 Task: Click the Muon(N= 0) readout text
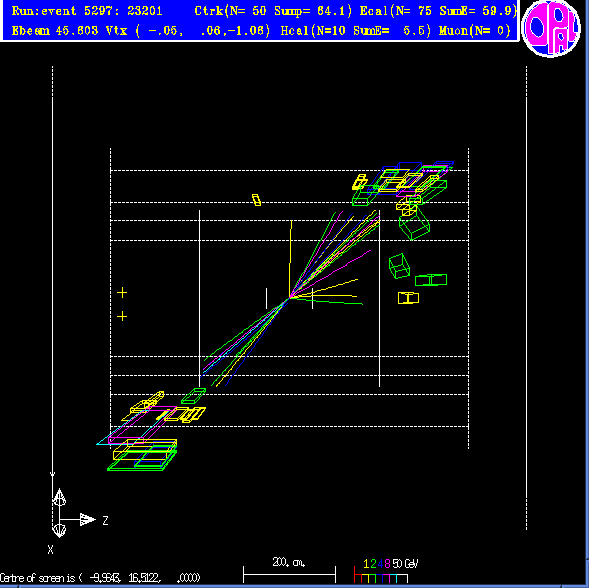pyautogui.click(x=475, y=30)
